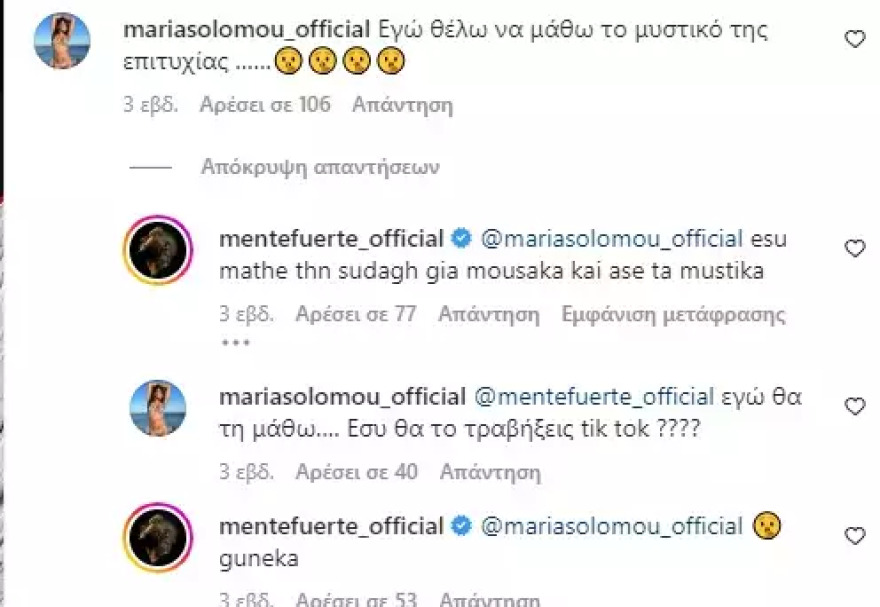Click the verified badge next to mentefuerte_official
Image resolution: width=880 pixels, height=607 pixels.
(462, 238)
